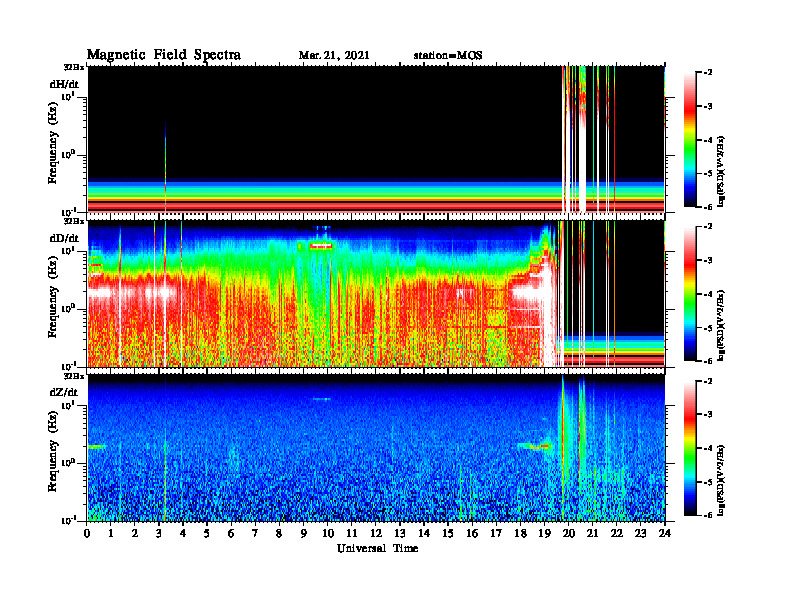Click "Frequency (Hz)" axis label of dH/dt panel
The height and width of the screenshot is (612, 792).
click(53, 142)
